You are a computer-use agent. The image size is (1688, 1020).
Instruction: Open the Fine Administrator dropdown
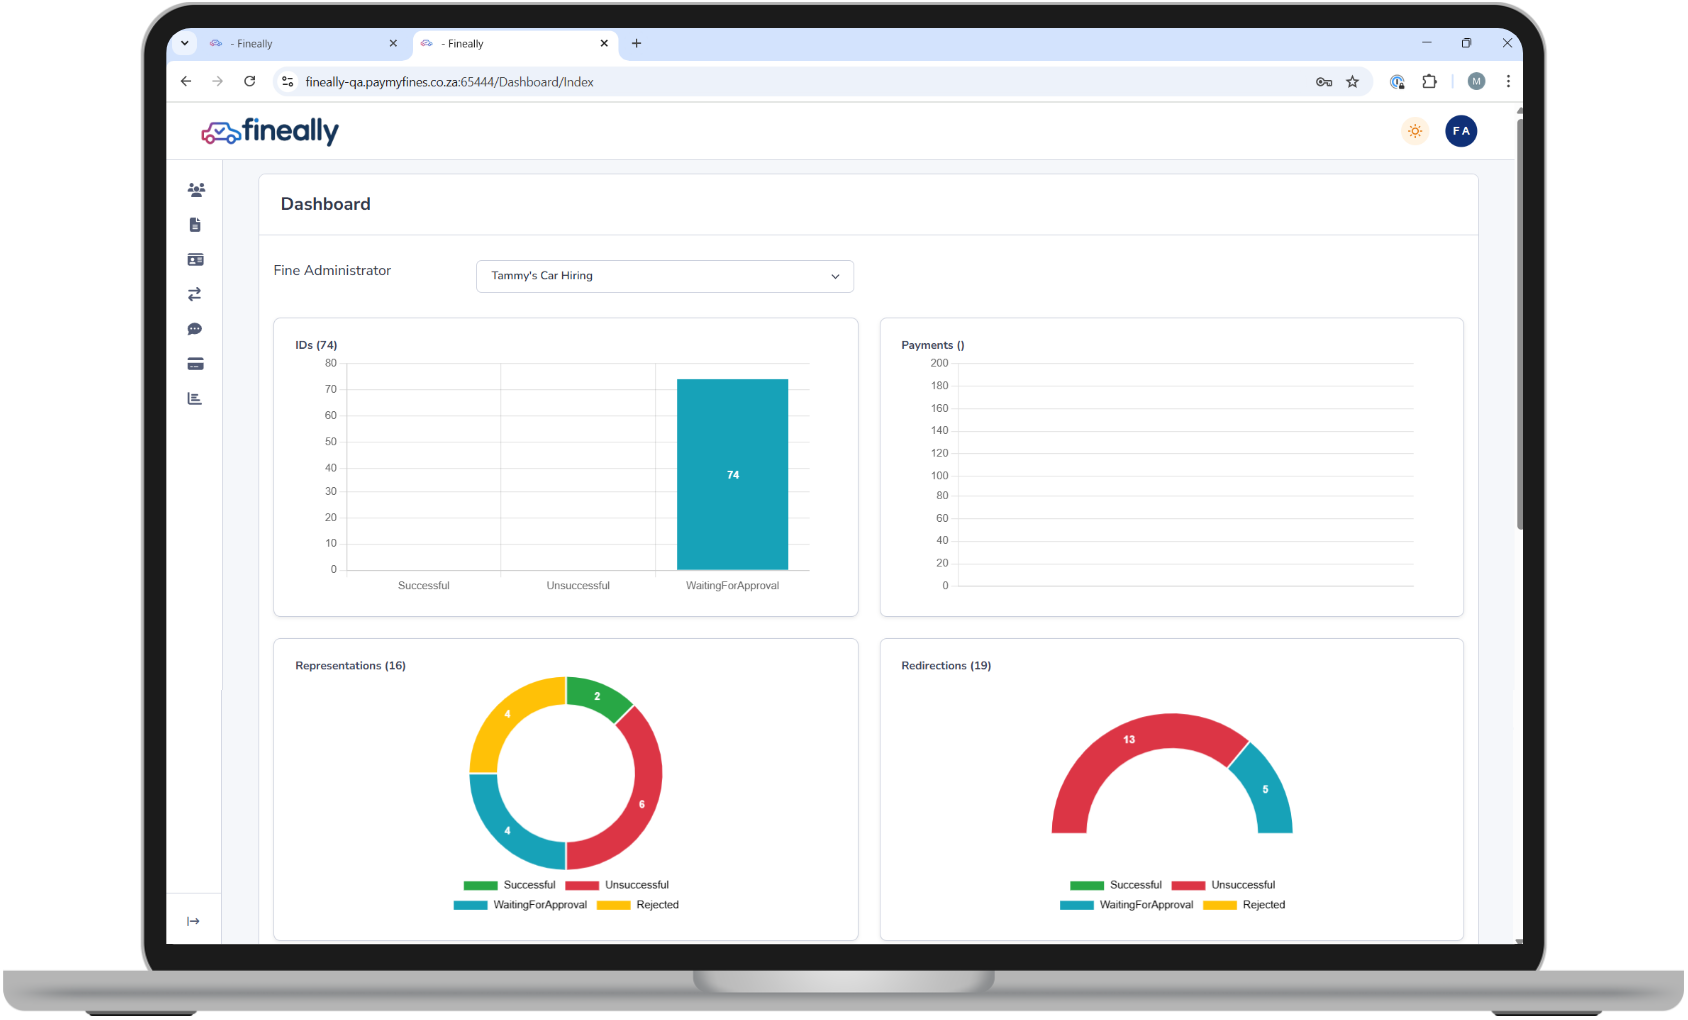665,276
